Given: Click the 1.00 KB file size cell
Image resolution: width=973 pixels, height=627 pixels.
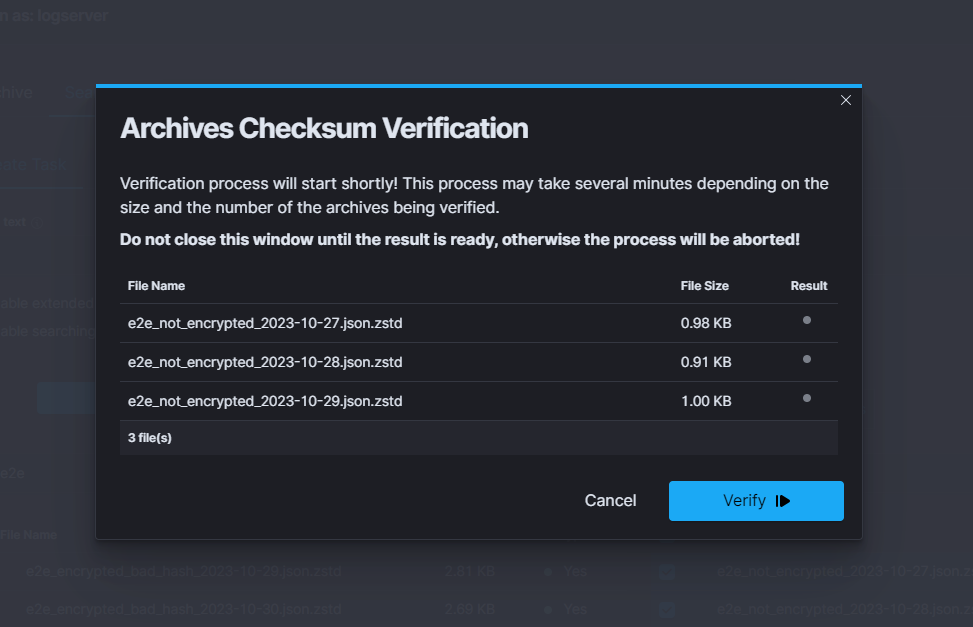Looking at the screenshot, I should [705, 401].
